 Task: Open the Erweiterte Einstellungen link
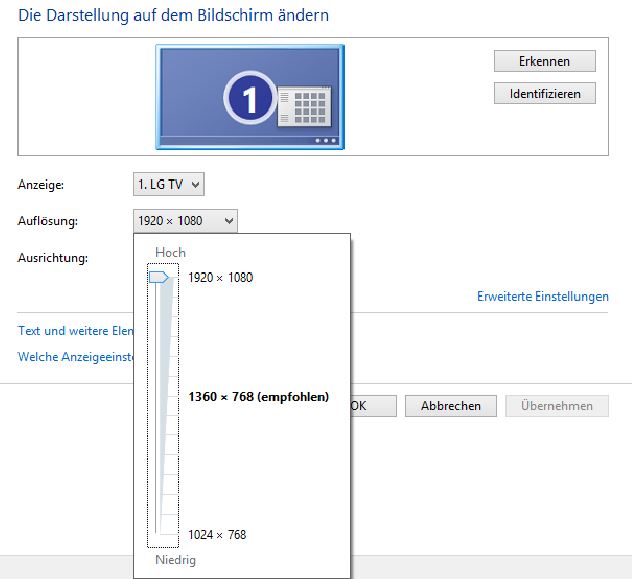click(x=543, y=297)
